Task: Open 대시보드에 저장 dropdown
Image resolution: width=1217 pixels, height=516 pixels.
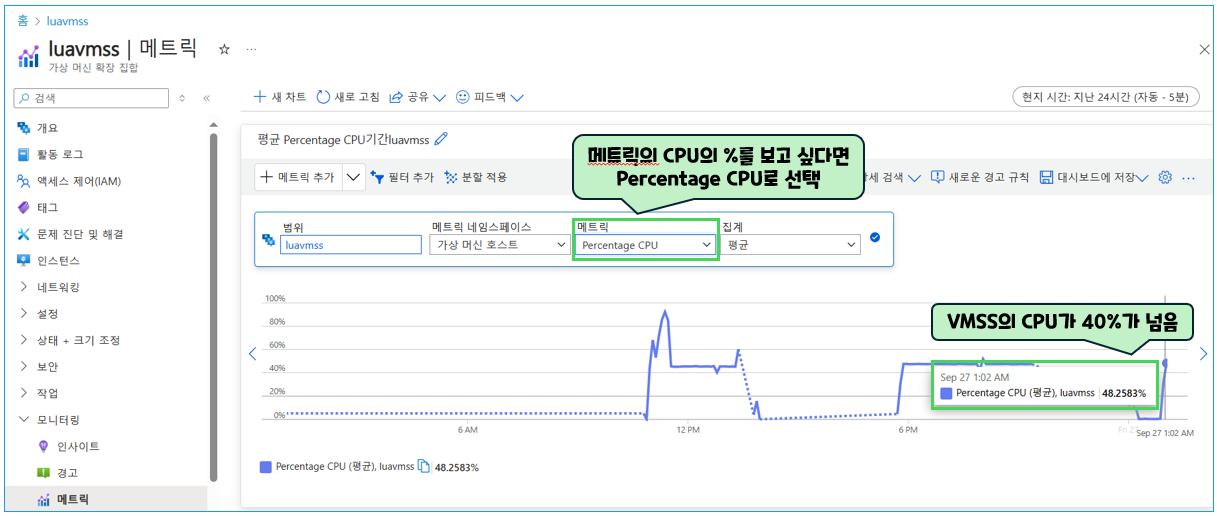Action: [x=1094, y=177]
